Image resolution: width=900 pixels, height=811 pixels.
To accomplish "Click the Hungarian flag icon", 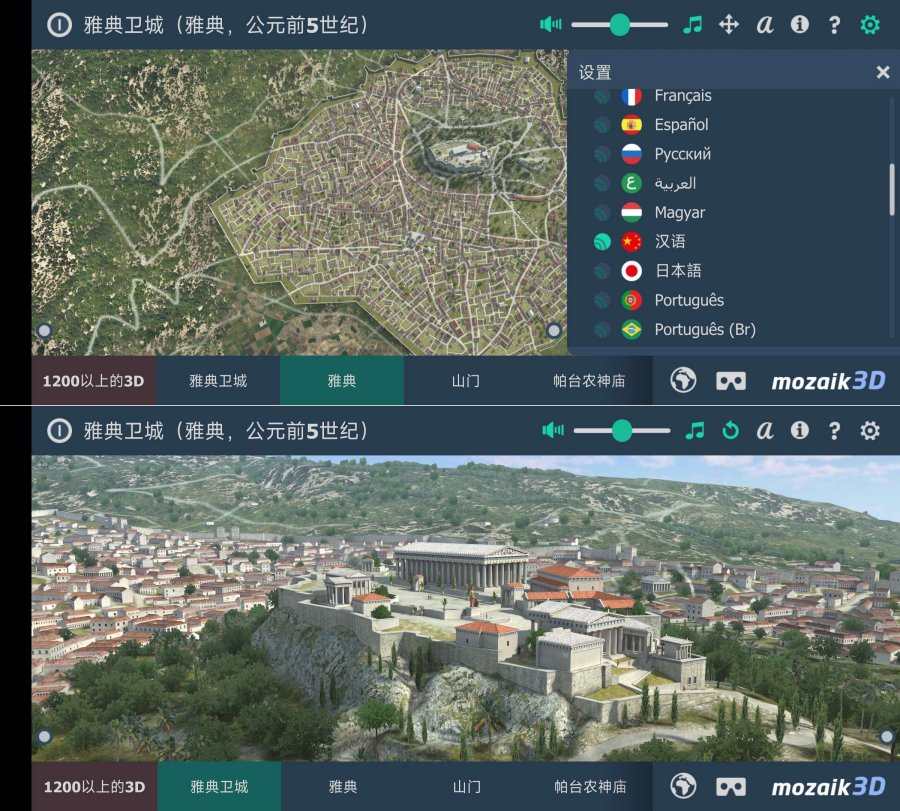I will 631,212.
